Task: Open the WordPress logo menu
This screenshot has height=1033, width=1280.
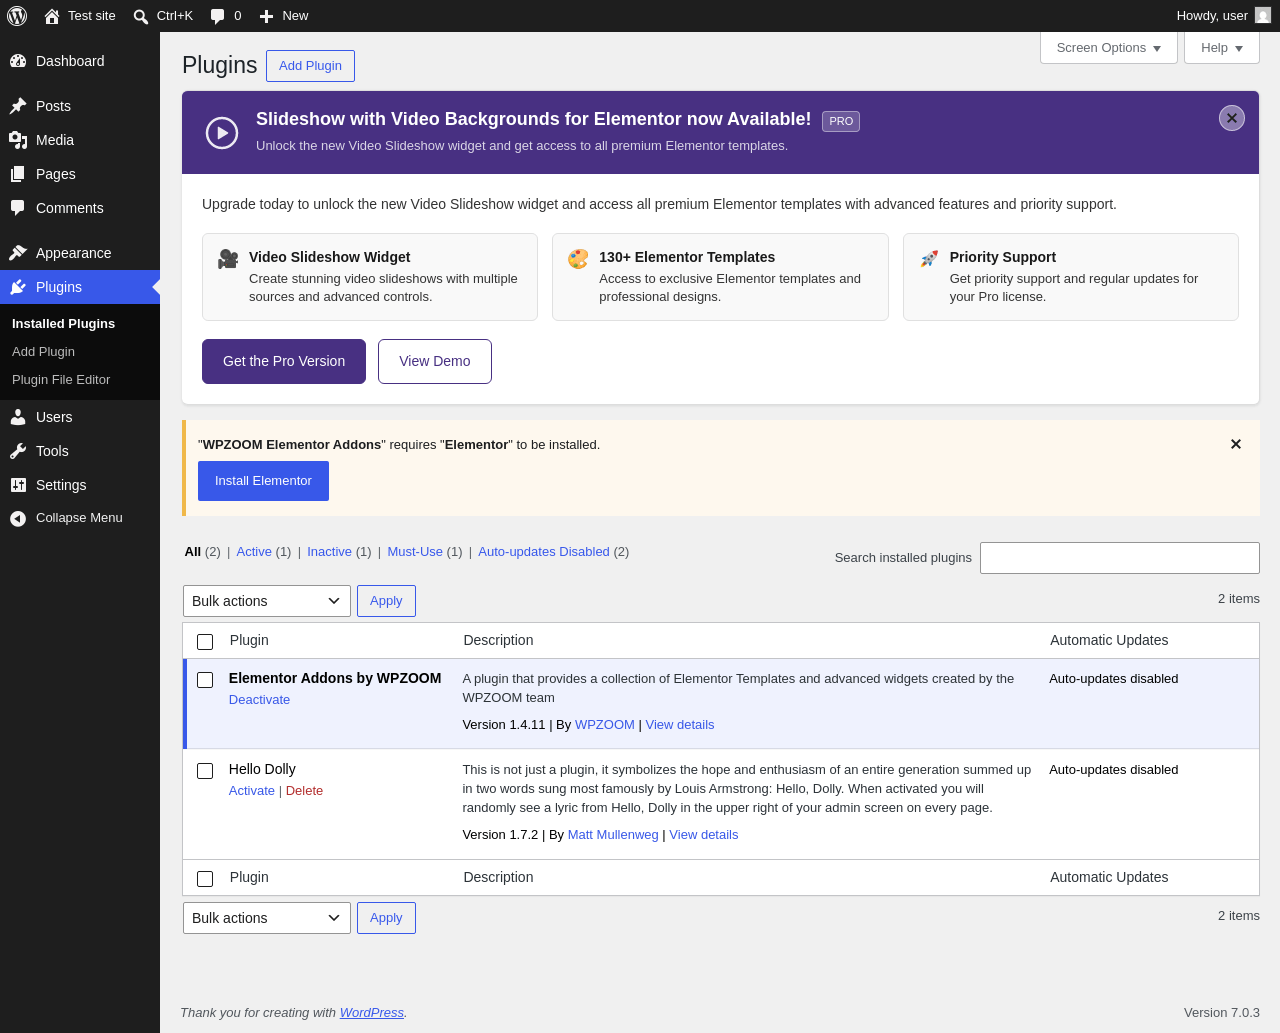Action: (x=17, y=16)
